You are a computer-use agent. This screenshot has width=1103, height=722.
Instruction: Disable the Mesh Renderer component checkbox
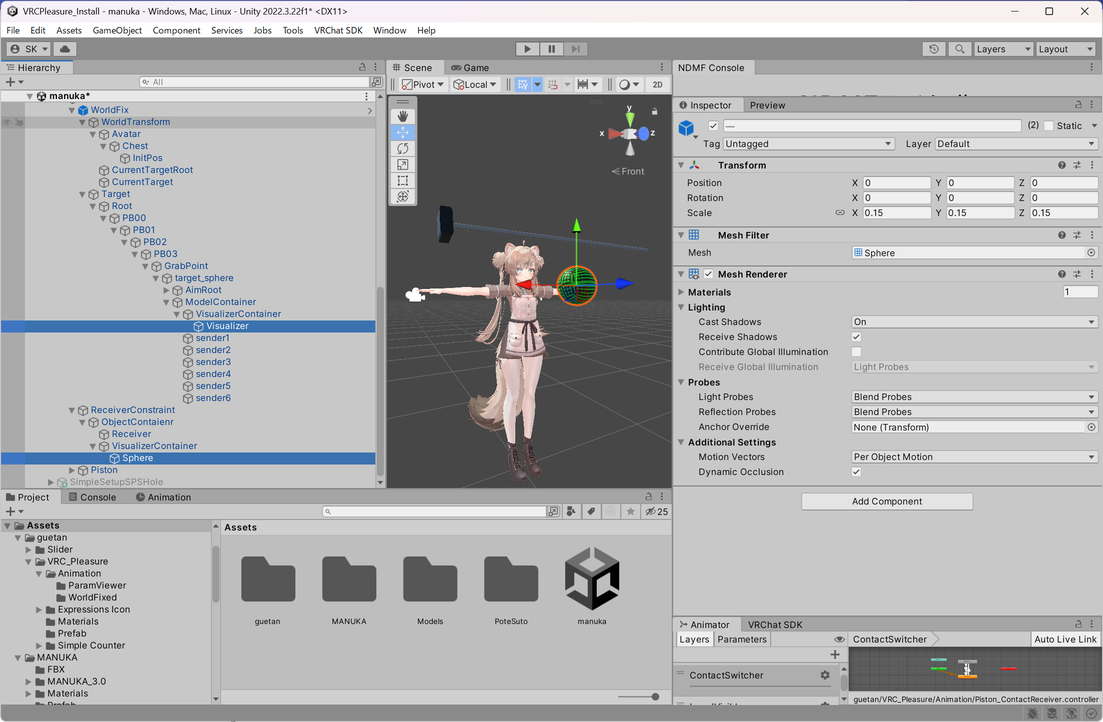tap(708, 274)
